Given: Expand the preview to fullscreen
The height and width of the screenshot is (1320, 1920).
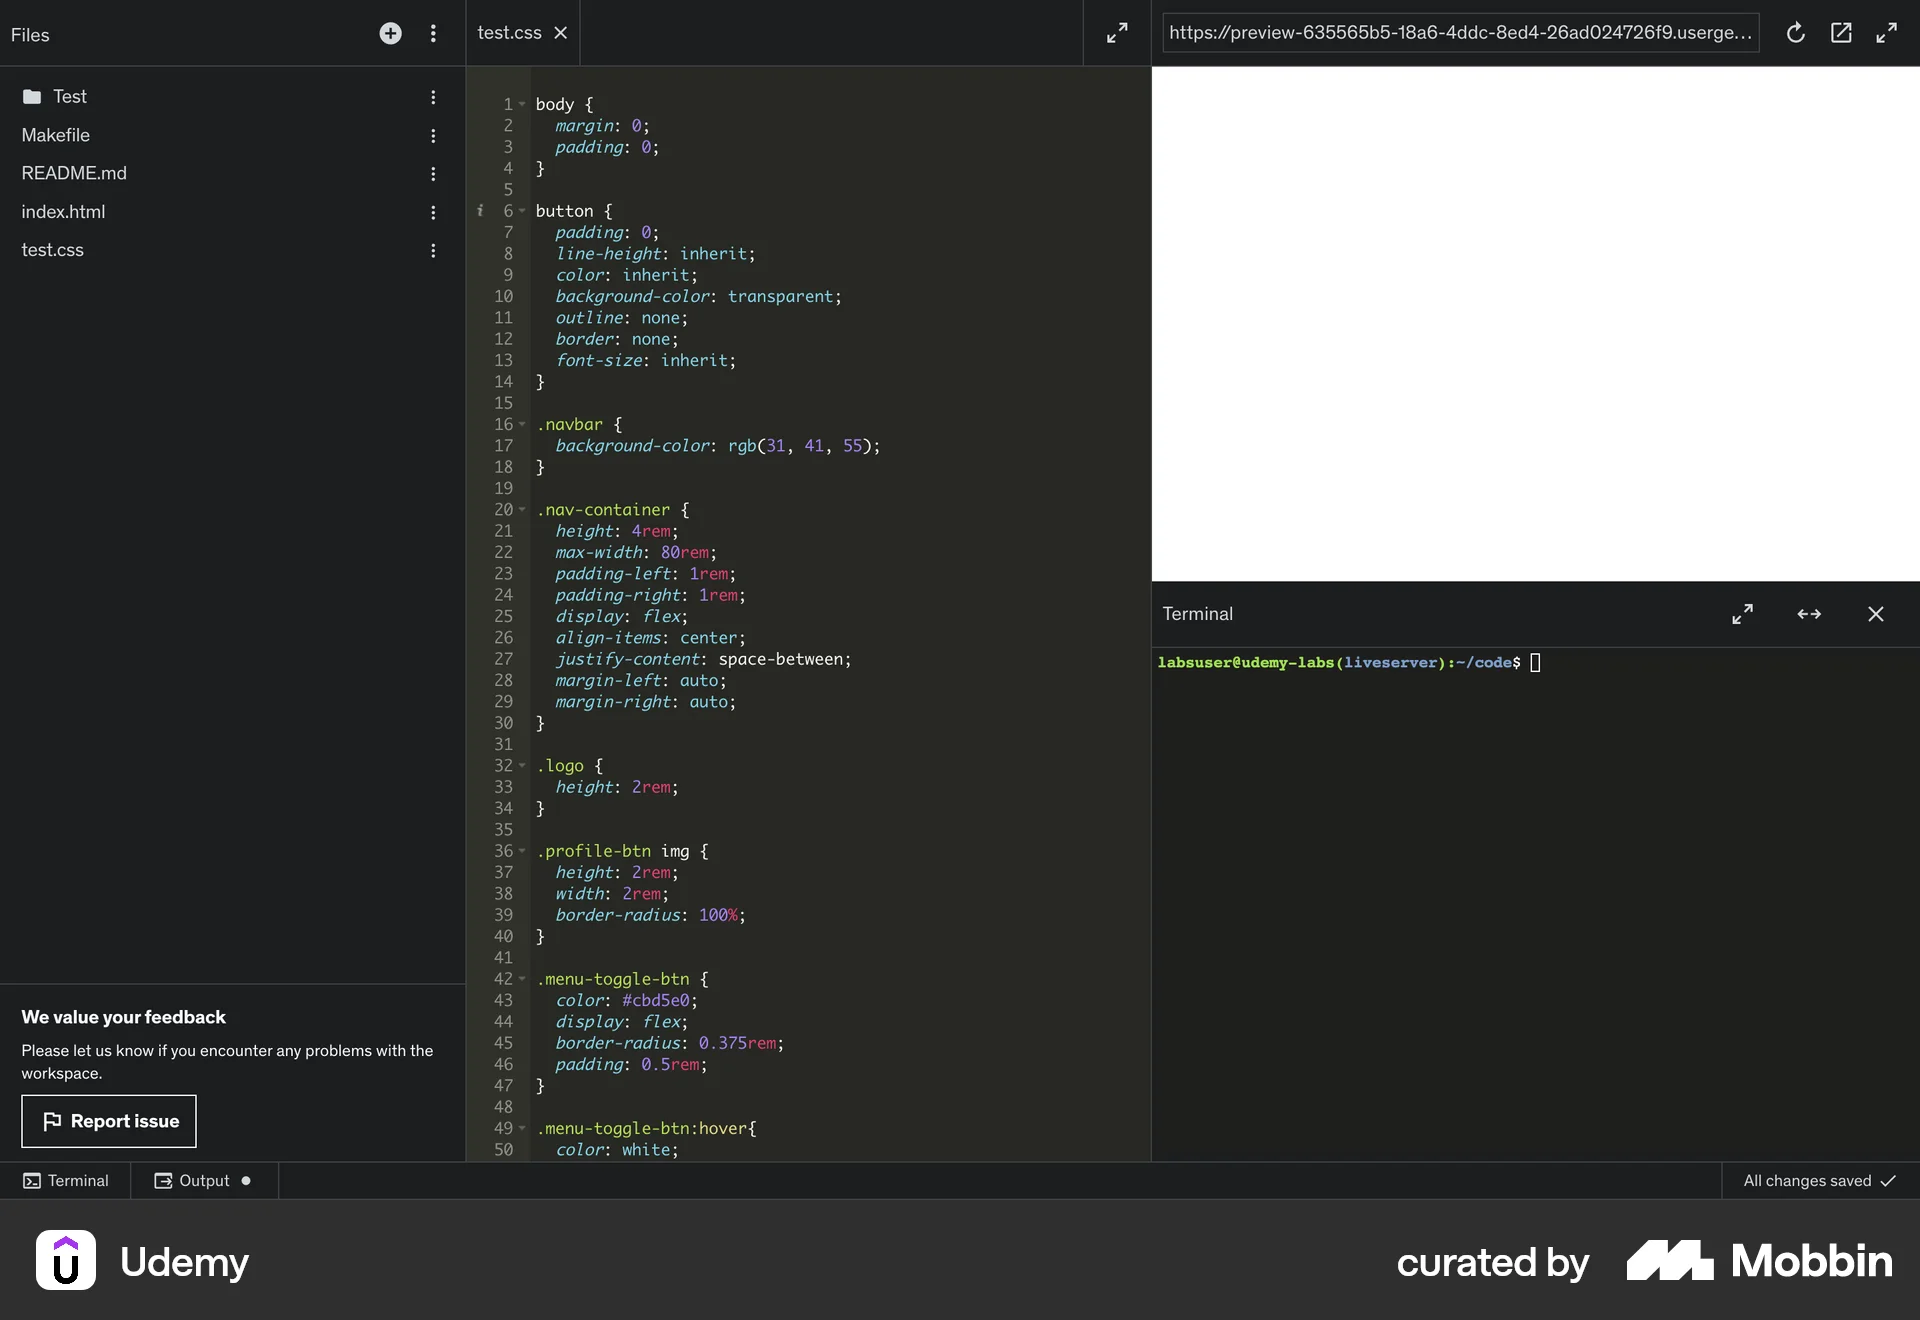Looking at the screenshot, I should click(x=1887, y=33).
